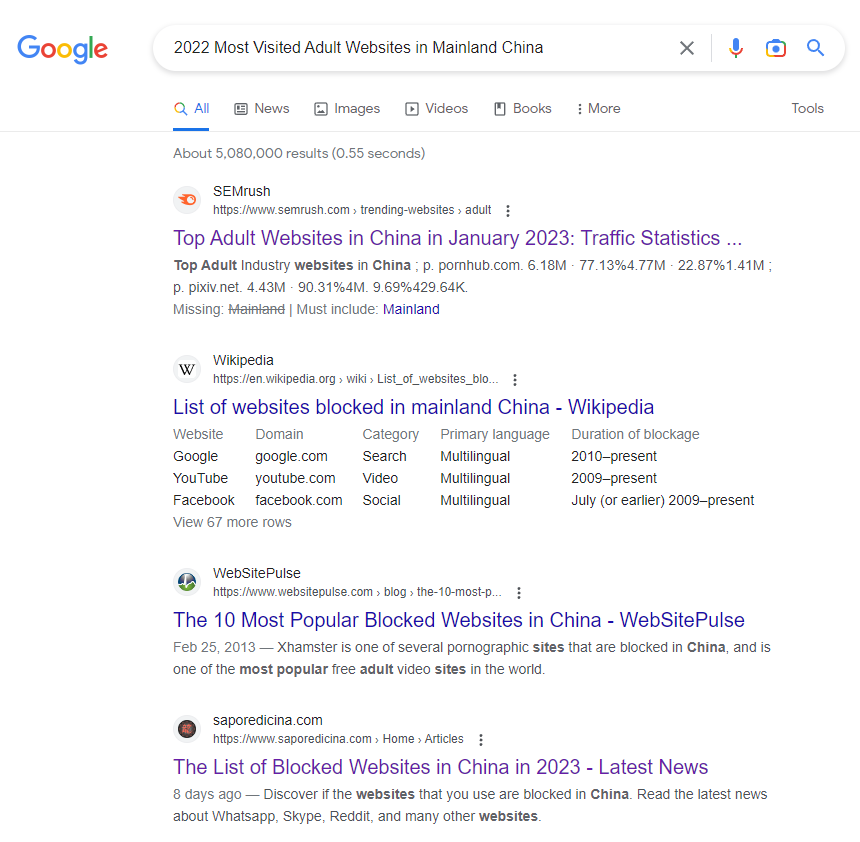This screenshot has width=860, height=842.
Task: Open three-dot menu for WebSitePulse result
Action: (x=519, y=592)
